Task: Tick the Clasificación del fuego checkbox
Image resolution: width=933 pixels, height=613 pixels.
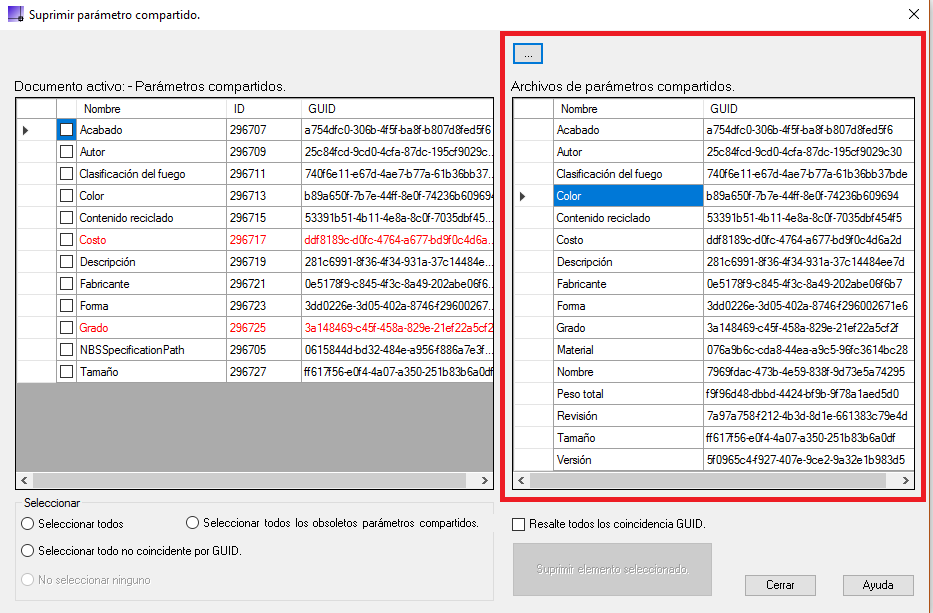Action: [x=67, y=174]
